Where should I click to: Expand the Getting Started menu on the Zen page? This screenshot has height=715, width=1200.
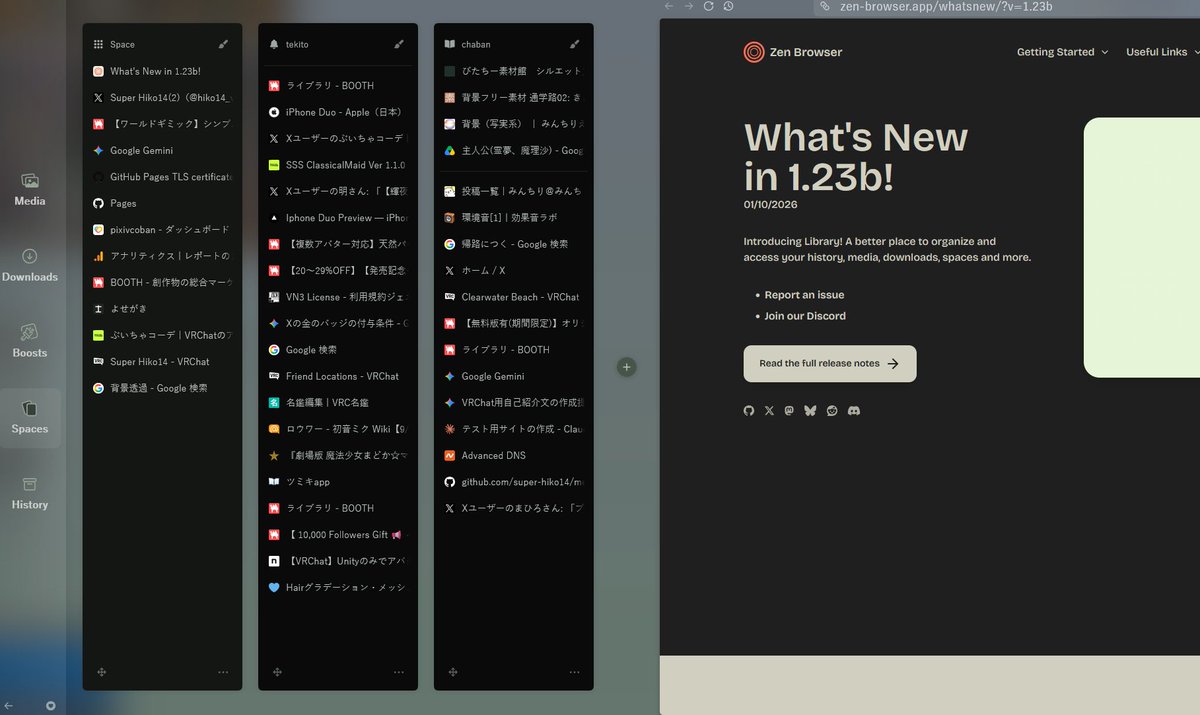(x=1062, y=52)
